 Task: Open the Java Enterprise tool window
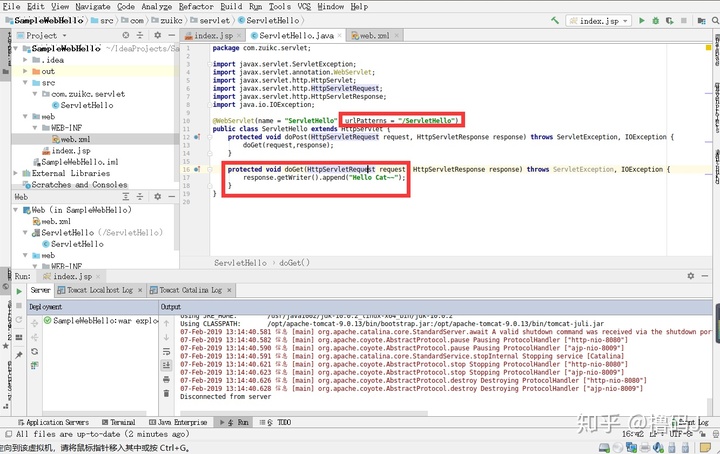pos(178,422)
